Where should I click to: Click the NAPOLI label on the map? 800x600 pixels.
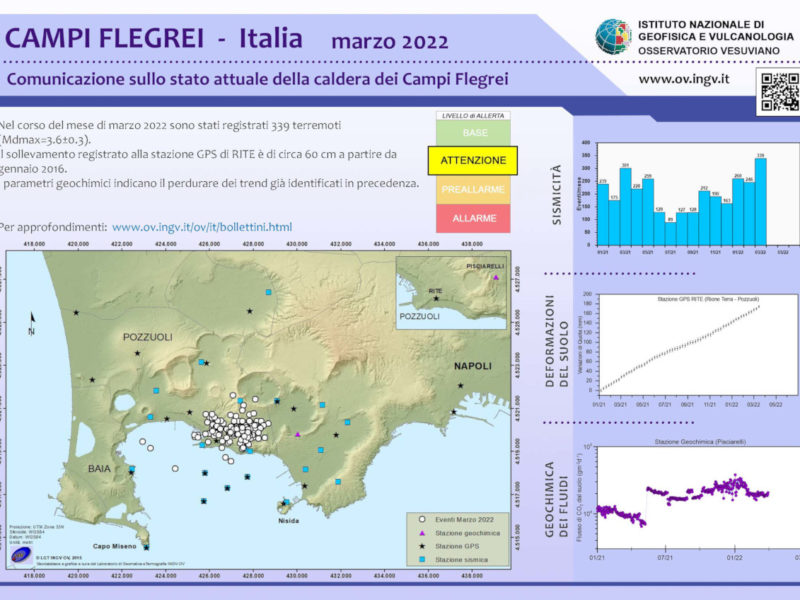click(473, 366)
